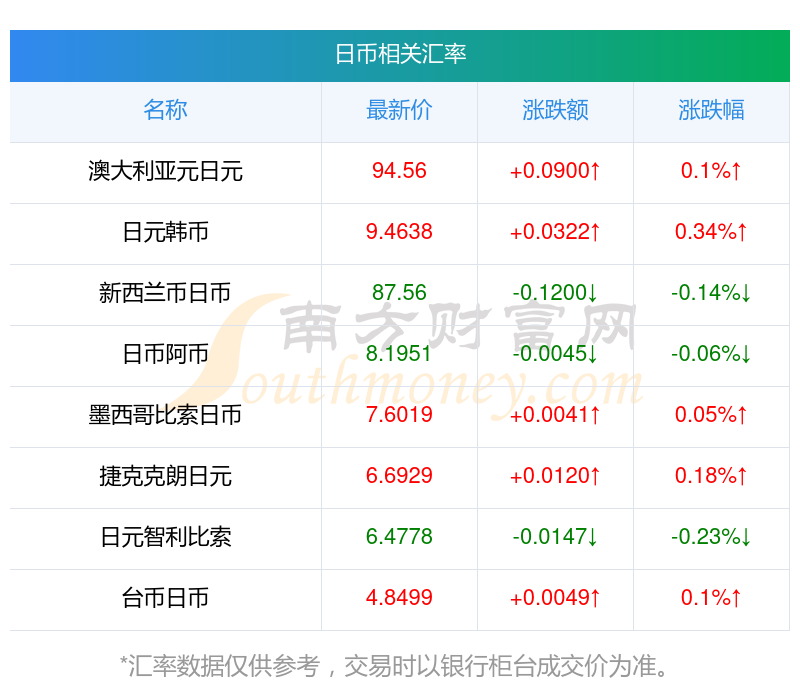The image size is (800, 698).
Task: Click the change value -0.0045↓
Action: point(555,354)
